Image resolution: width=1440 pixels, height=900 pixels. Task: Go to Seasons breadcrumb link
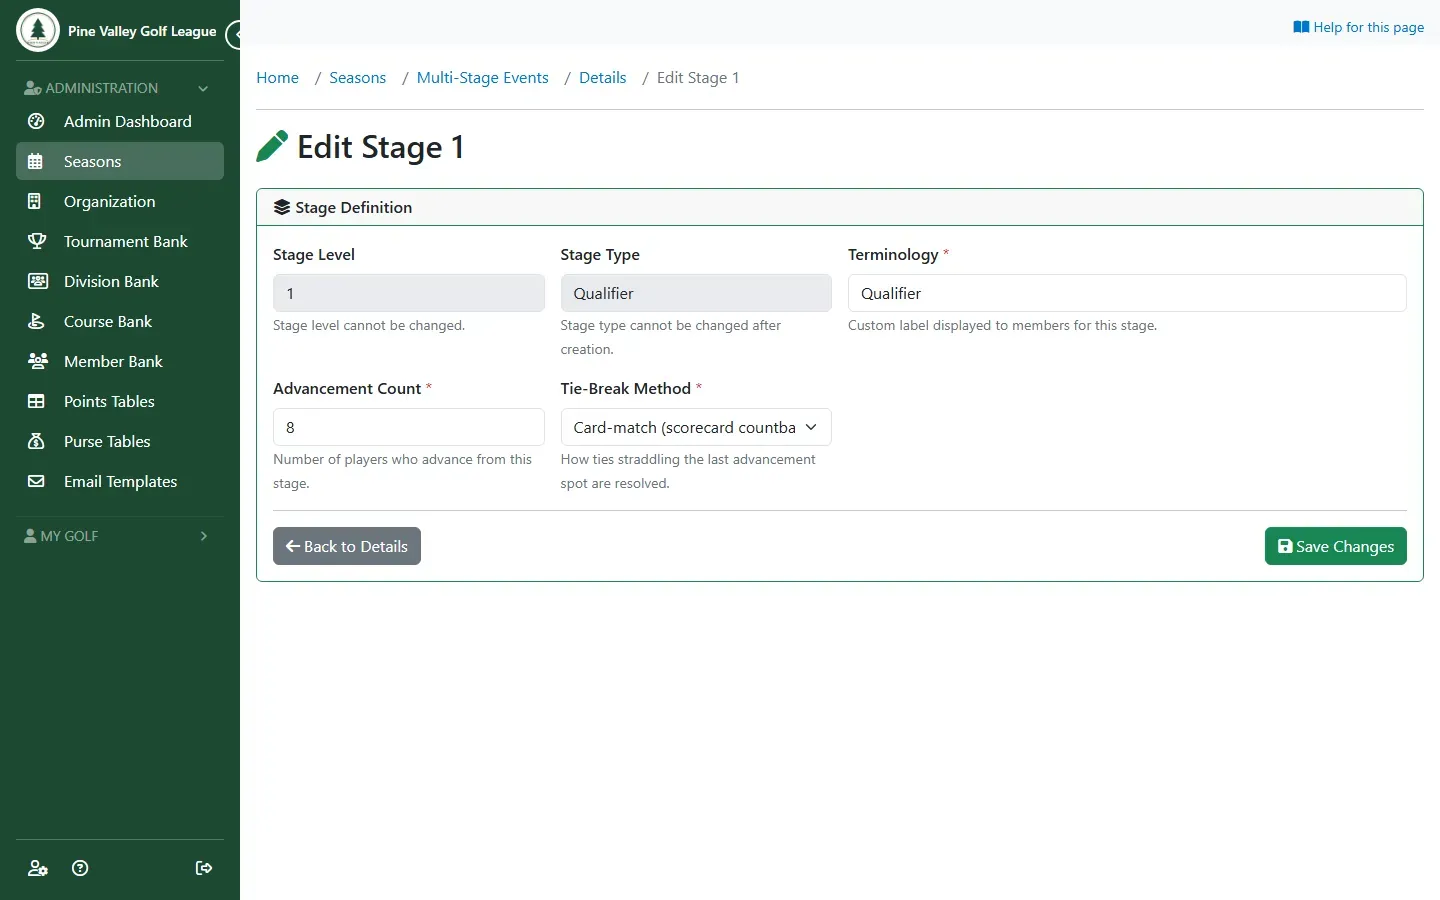point(357,78)
